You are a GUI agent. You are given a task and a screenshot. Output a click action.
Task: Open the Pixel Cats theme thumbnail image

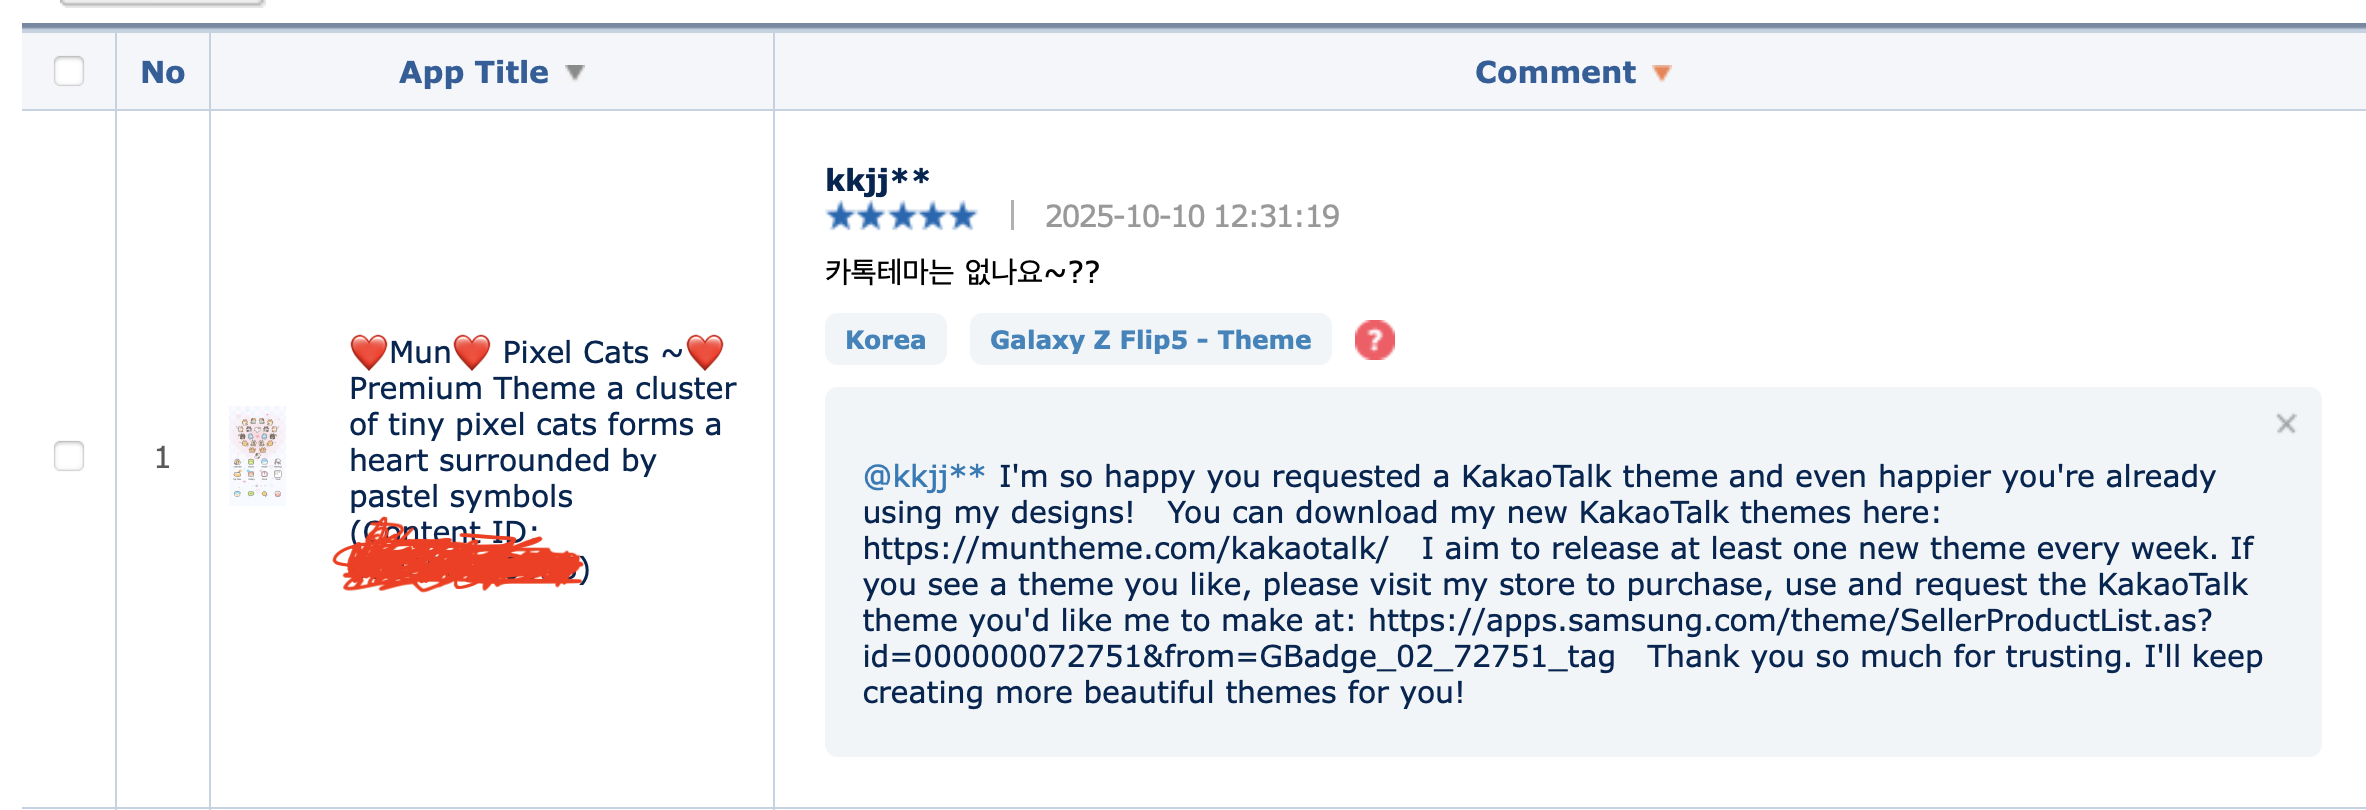(x=258, y=457)
